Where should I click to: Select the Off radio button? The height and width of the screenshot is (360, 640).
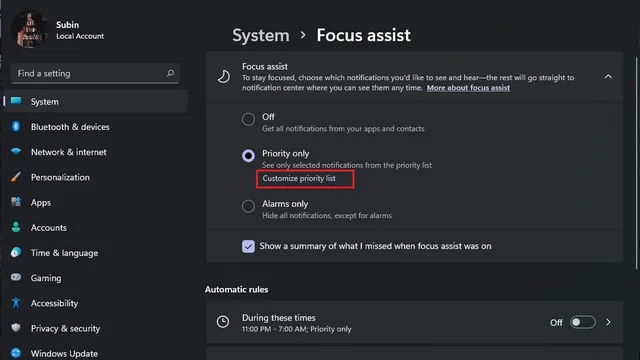click(x=248, y=120)
